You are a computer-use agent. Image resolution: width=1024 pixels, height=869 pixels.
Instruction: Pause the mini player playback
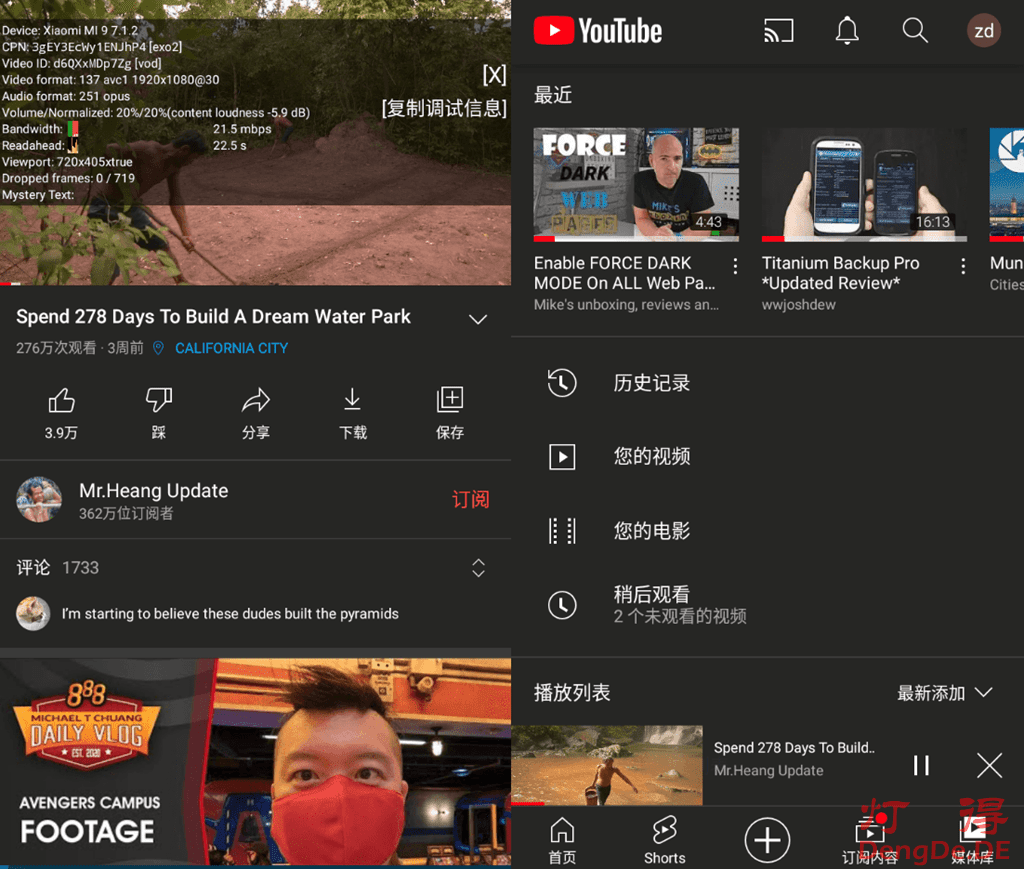(x=921, y=765)
